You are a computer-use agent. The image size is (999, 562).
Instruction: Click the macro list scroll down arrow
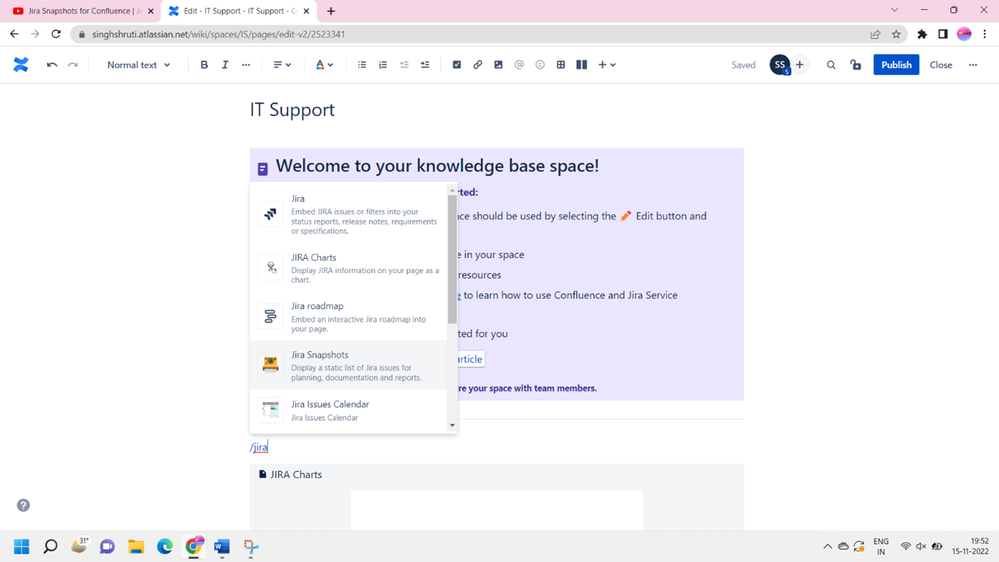click(452, 425)
